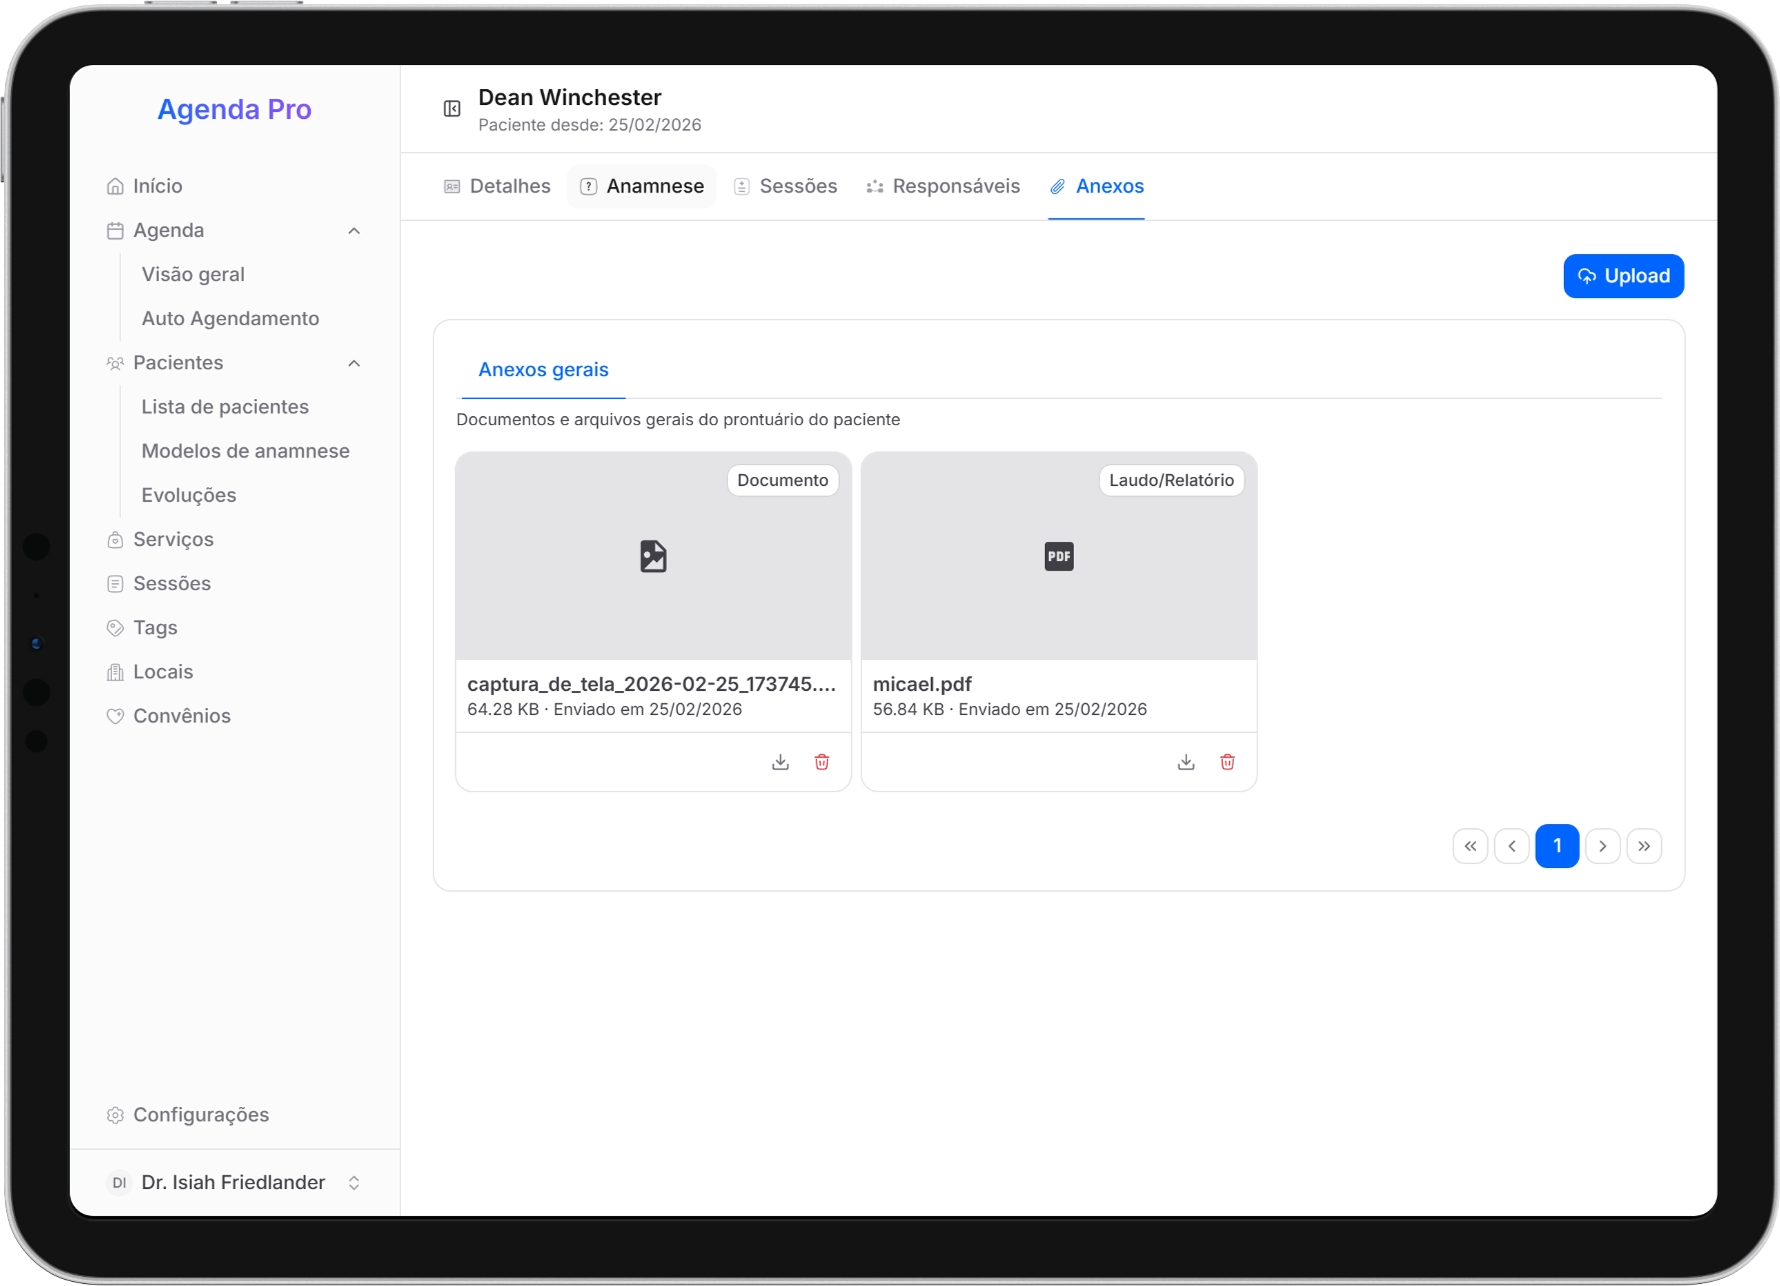This screenshot has height=1286, width=1780.
Task: Open the micael.pdf thumbnail preview
Action: pyautogui.click(x=1058, y=556)
